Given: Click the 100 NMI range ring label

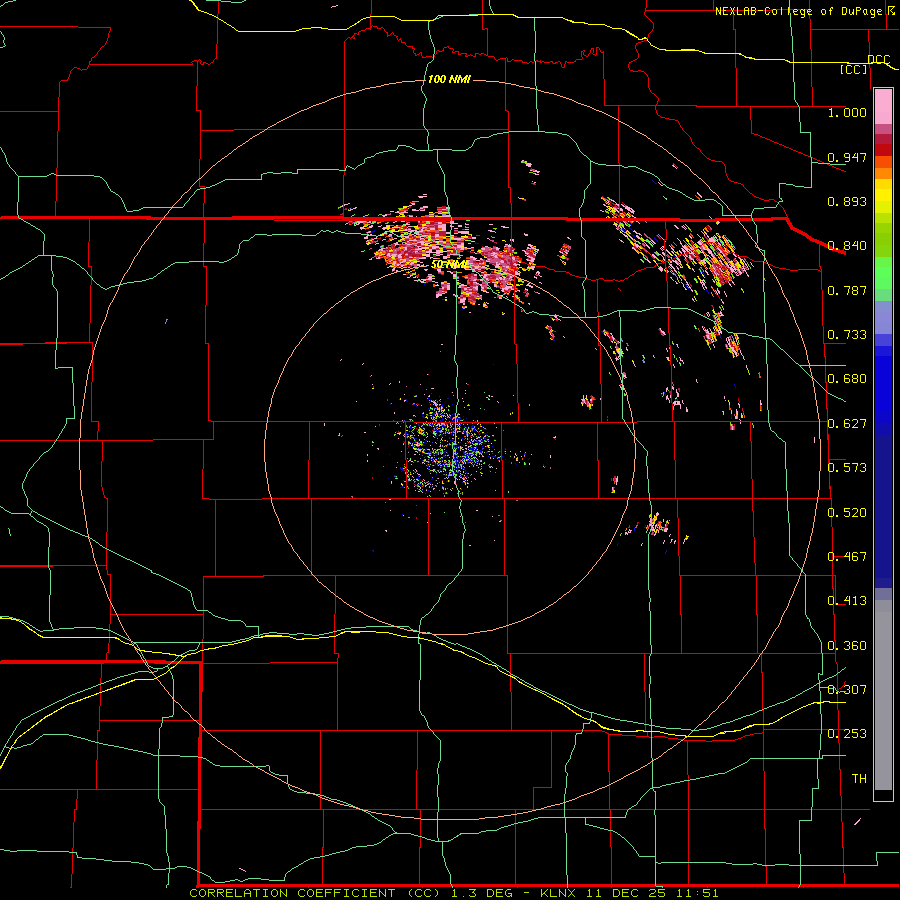Looking at the screenshot, I should pyautogui.click(x=449, y=79).
